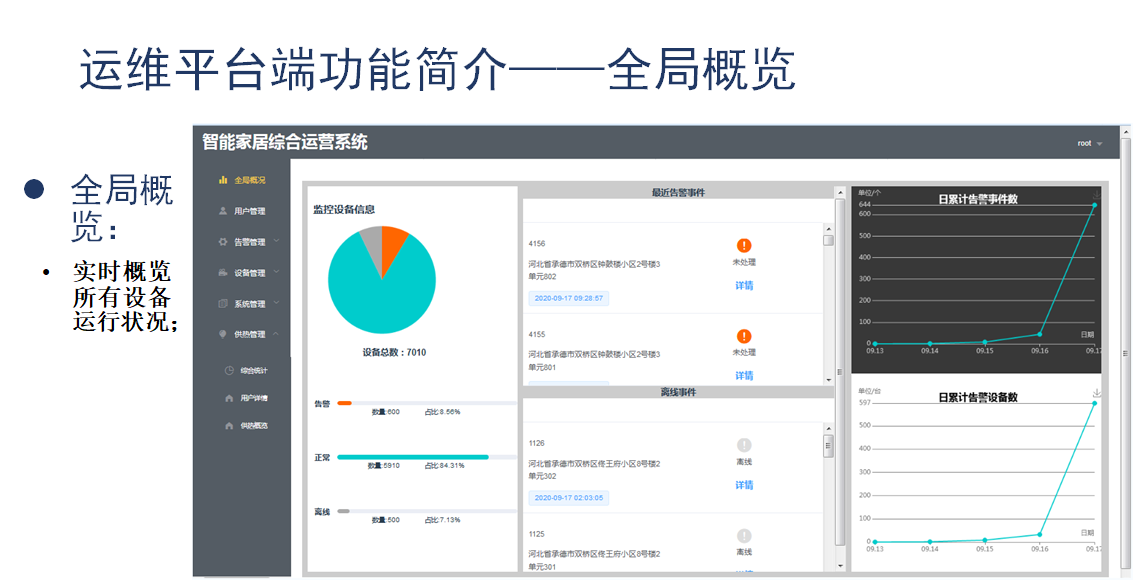This screenshot has height=580, width=1144.
Task: Expand the 系统管理 menu chevron
Action: [x=276, y=303]
